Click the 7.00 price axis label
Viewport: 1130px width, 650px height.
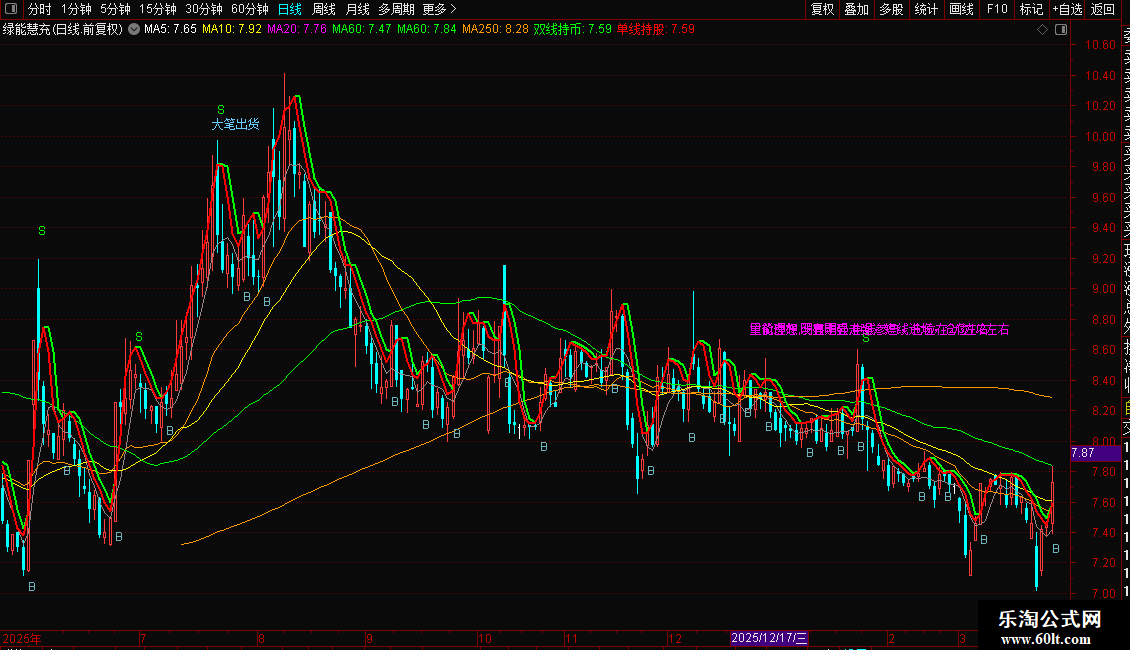coord(1103,594)
